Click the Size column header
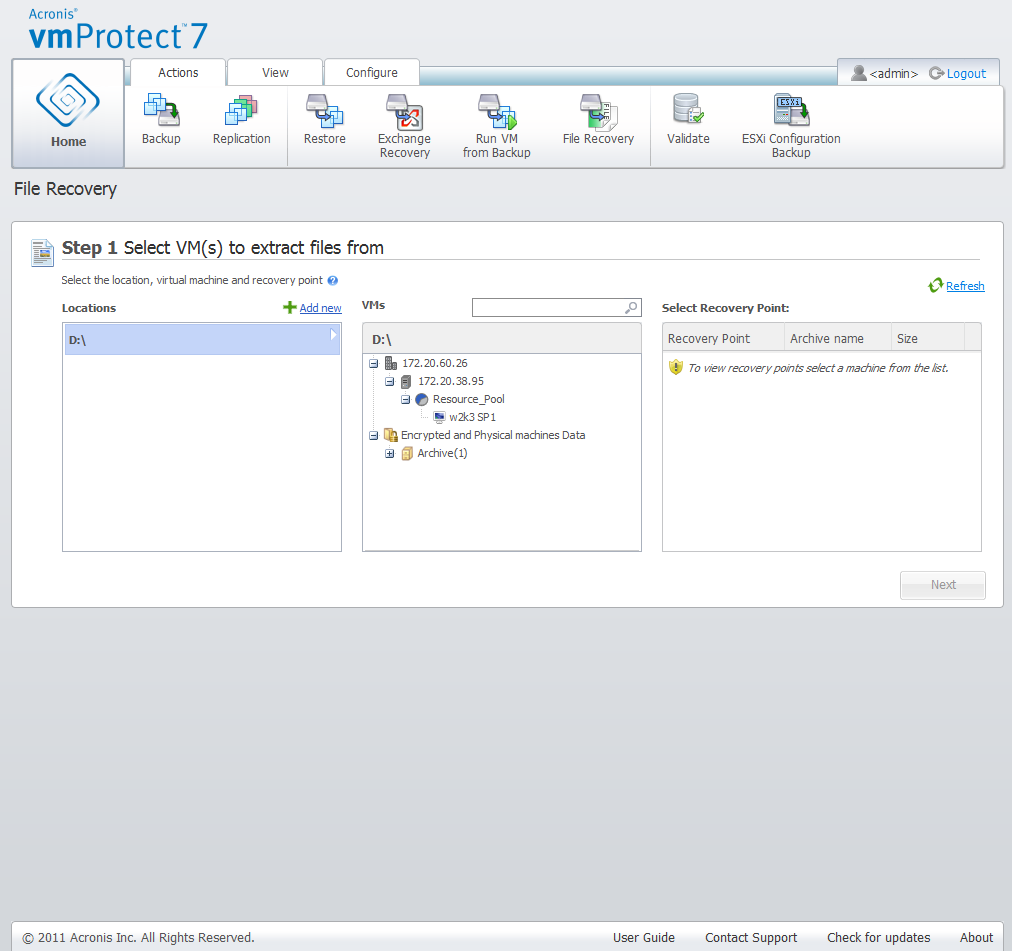The width and height of the screenshot is (1012, 951). (x=927, y=338)
